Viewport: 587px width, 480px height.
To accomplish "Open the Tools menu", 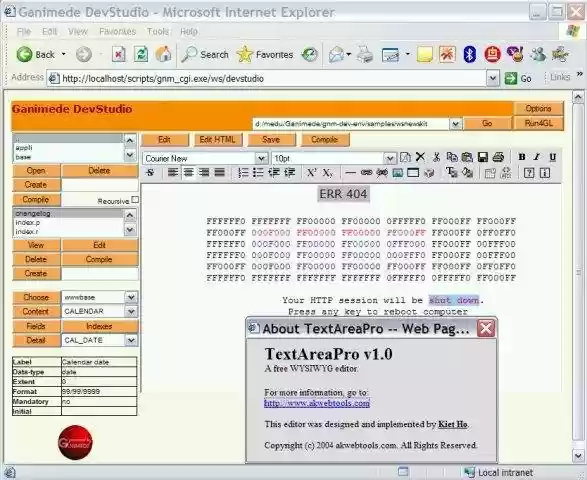I will point(158,31).
